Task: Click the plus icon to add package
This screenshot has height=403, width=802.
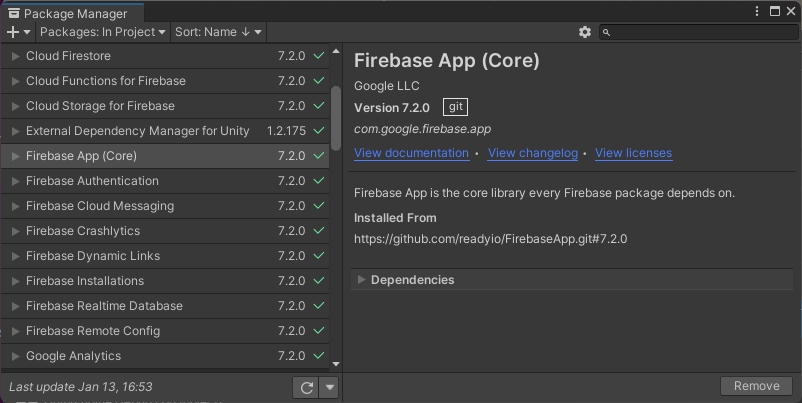Action: 13,32
